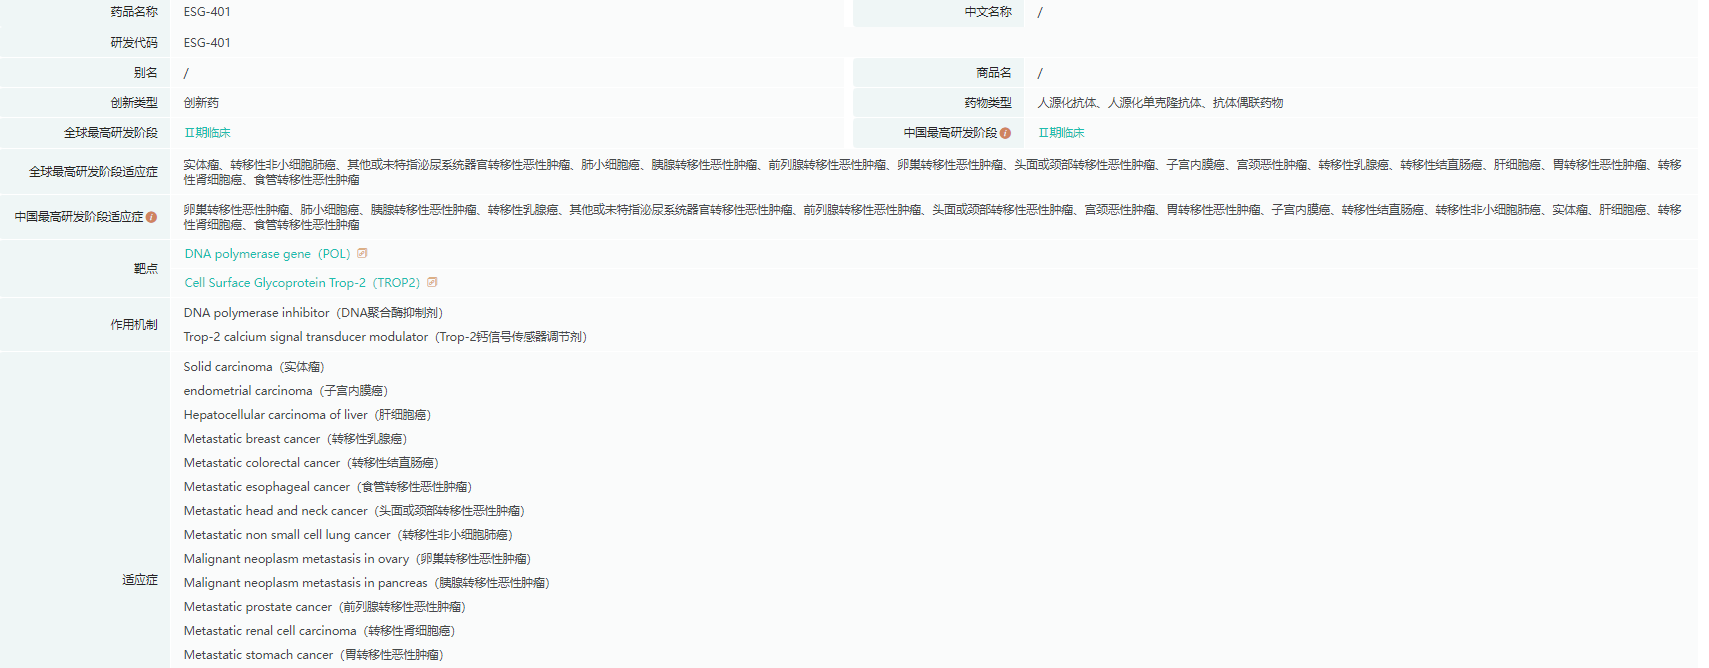The image size is (1709, 668).
Task: Select Malignant neoplasm metastasis in pancreas
Action: pyautogui.click(x=367, y=583)
